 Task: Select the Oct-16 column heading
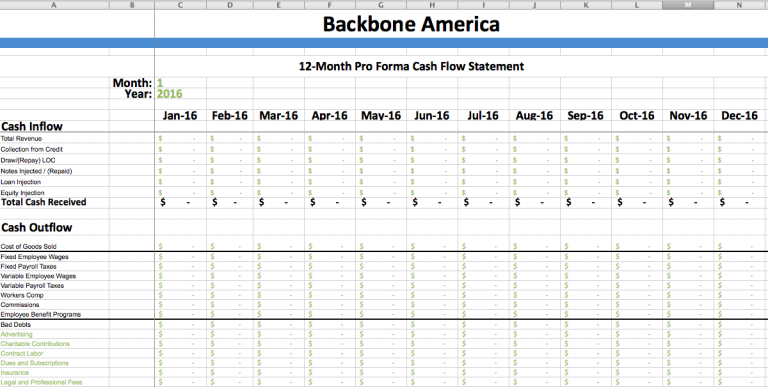click(637, 116)
